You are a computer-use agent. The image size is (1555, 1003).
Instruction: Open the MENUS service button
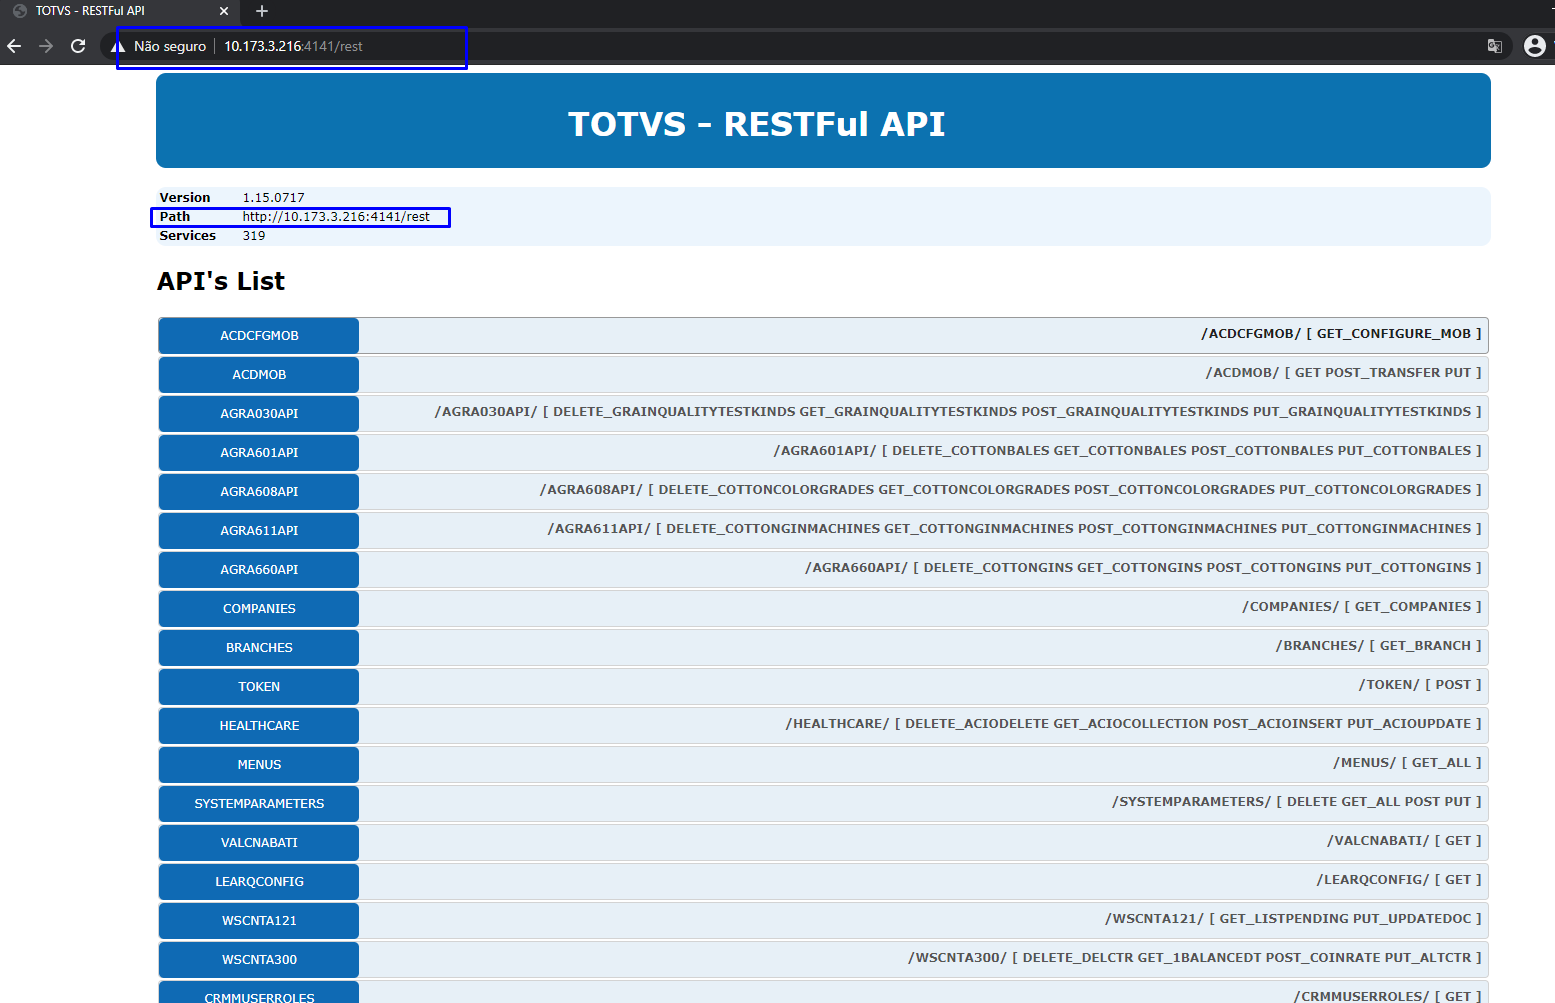259,765
